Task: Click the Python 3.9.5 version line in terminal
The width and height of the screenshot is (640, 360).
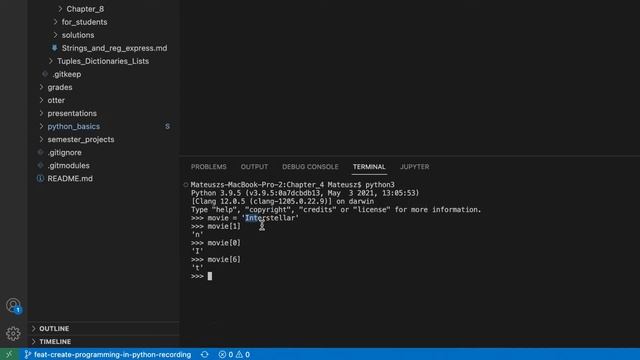Action: (305, 193)
